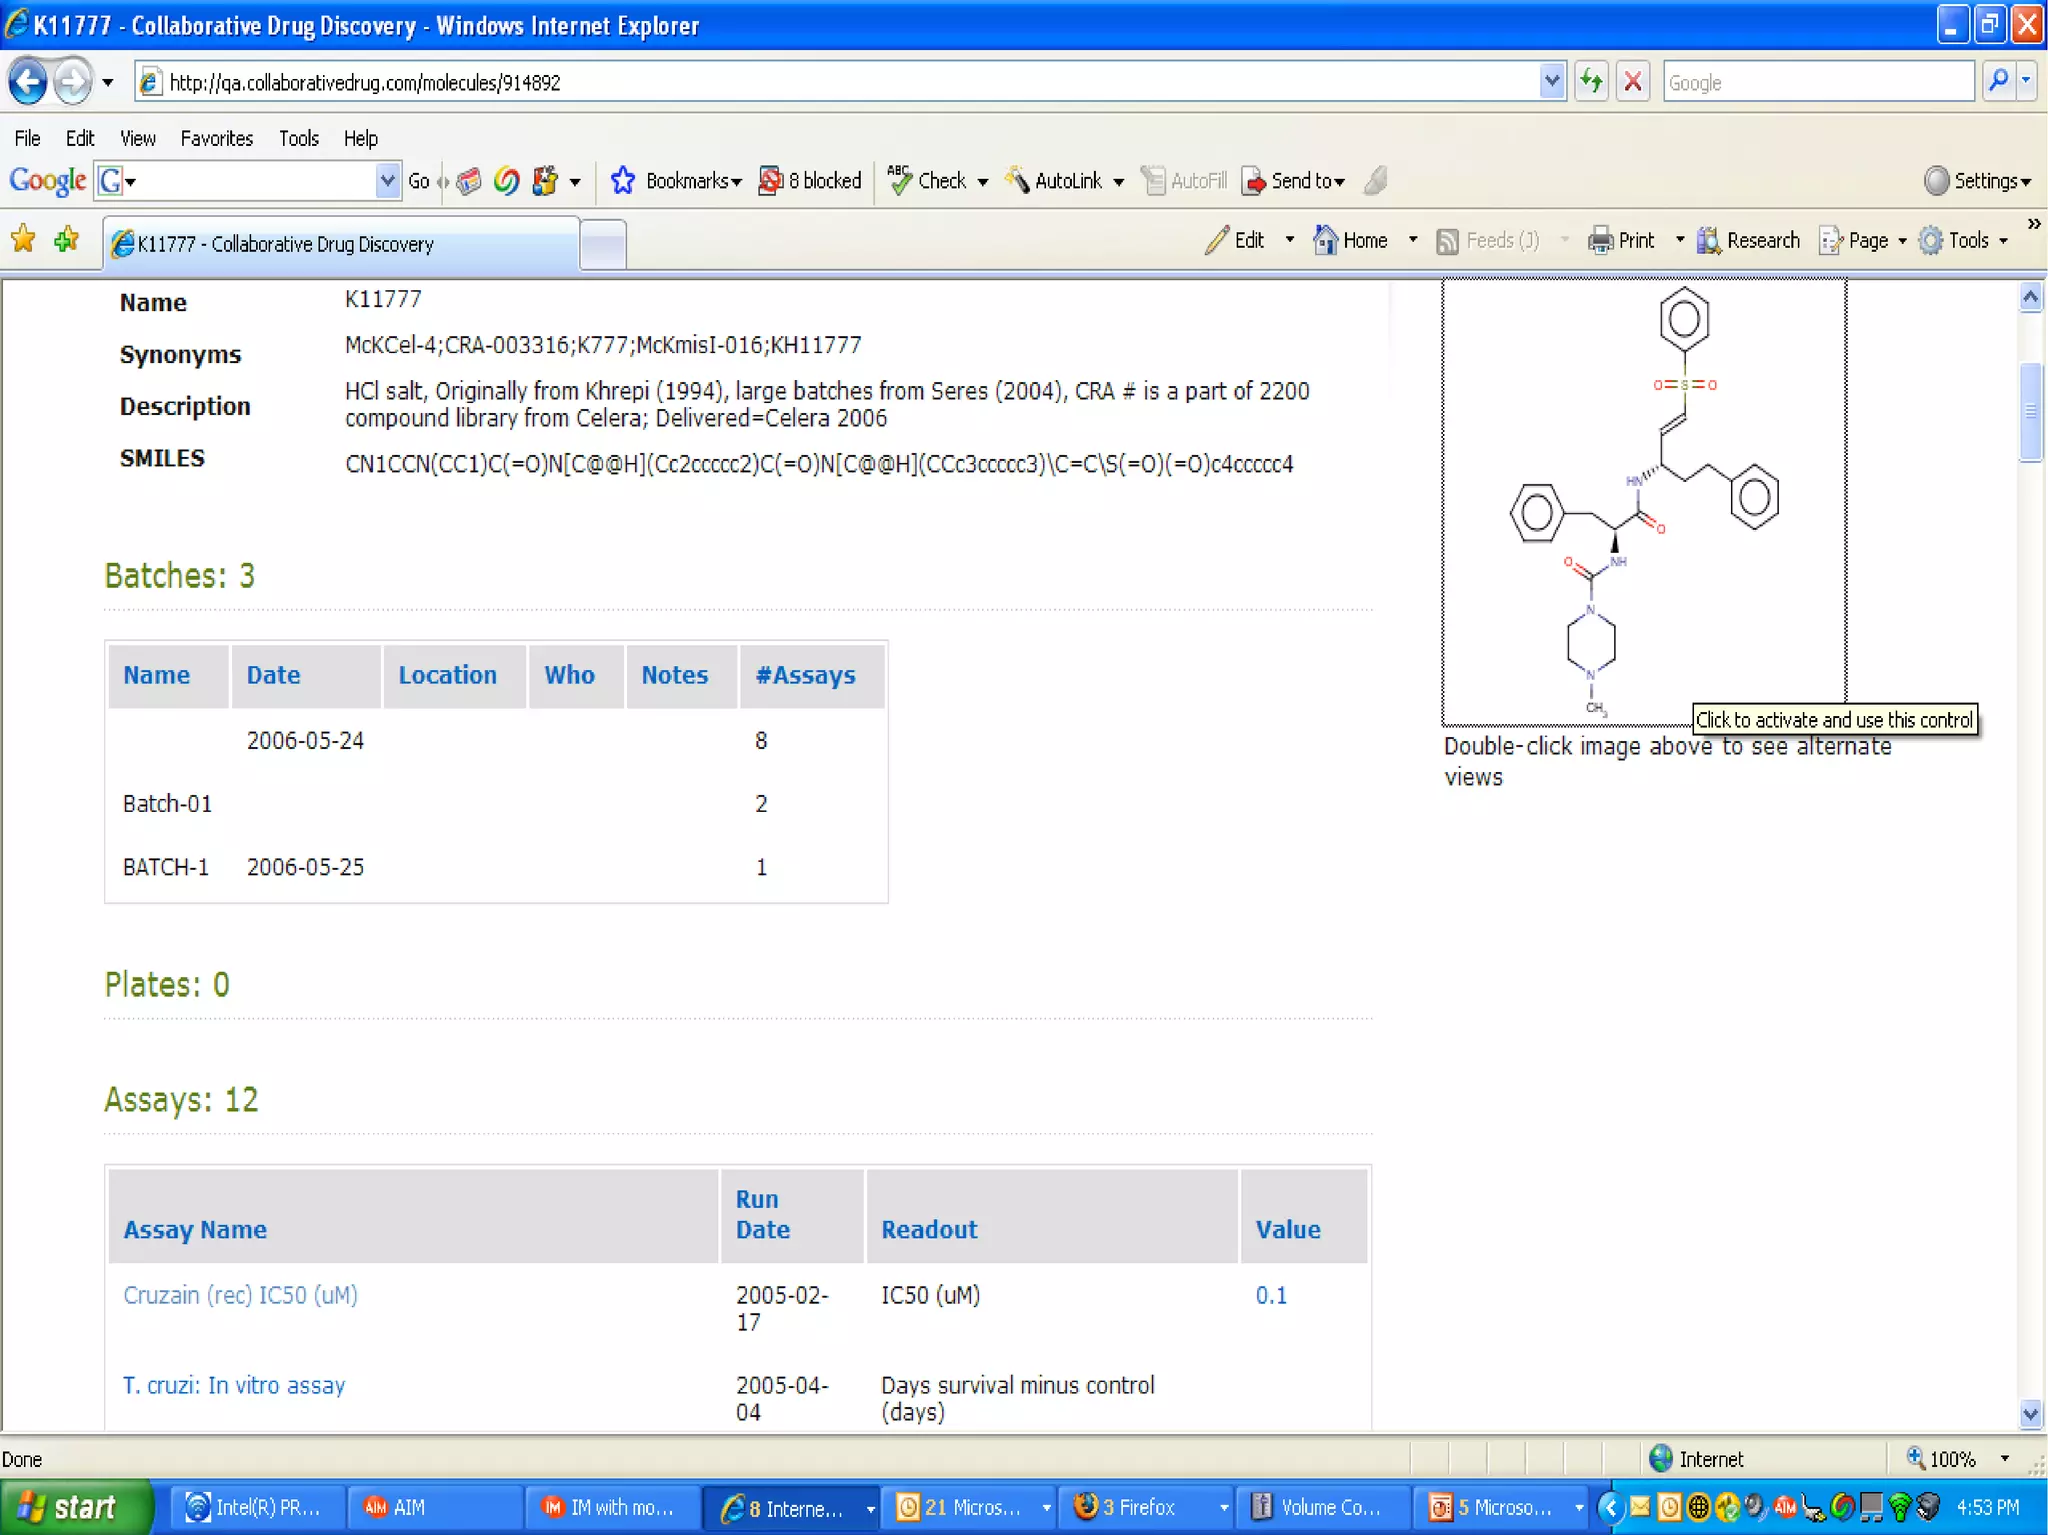Toggle the 8 blocked popup blocker
Screen dimensions: 2048x1535
(x=811, y=180)
